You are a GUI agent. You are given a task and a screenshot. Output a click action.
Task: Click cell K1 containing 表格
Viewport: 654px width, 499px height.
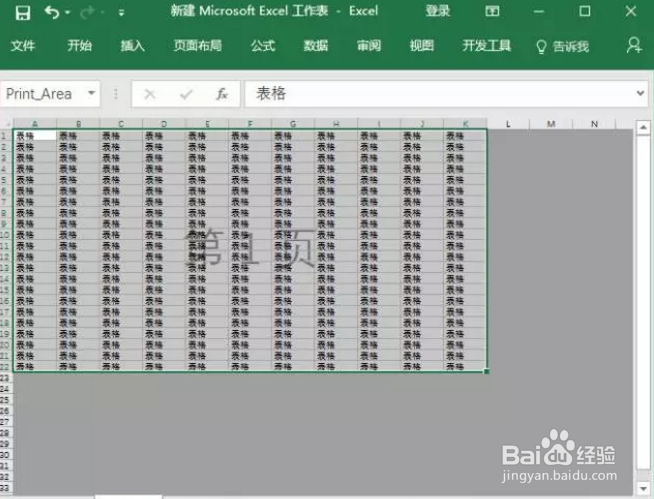point(465,136)
